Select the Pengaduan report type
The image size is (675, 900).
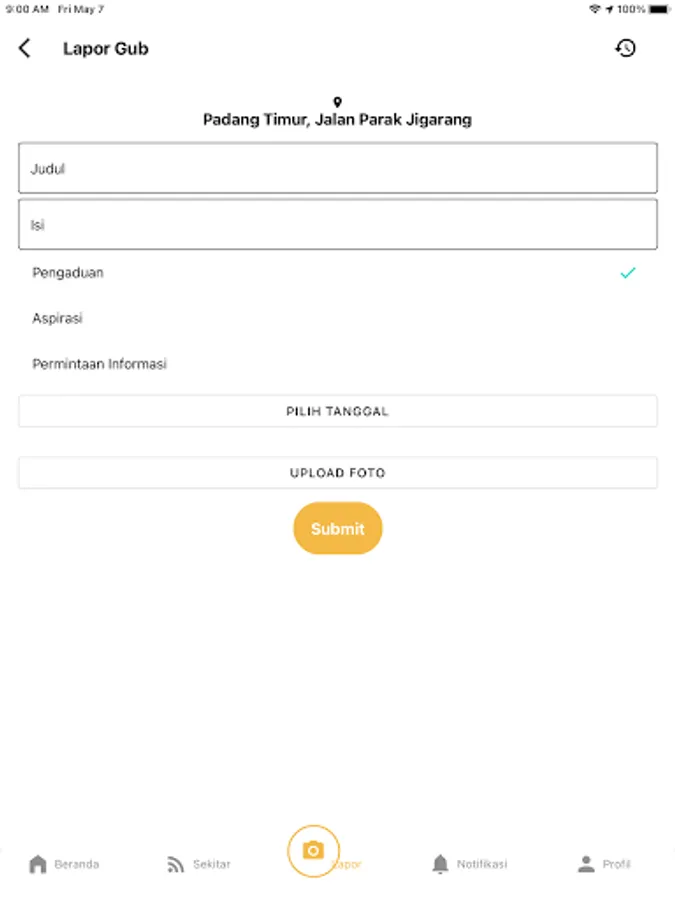coord(68,272)
